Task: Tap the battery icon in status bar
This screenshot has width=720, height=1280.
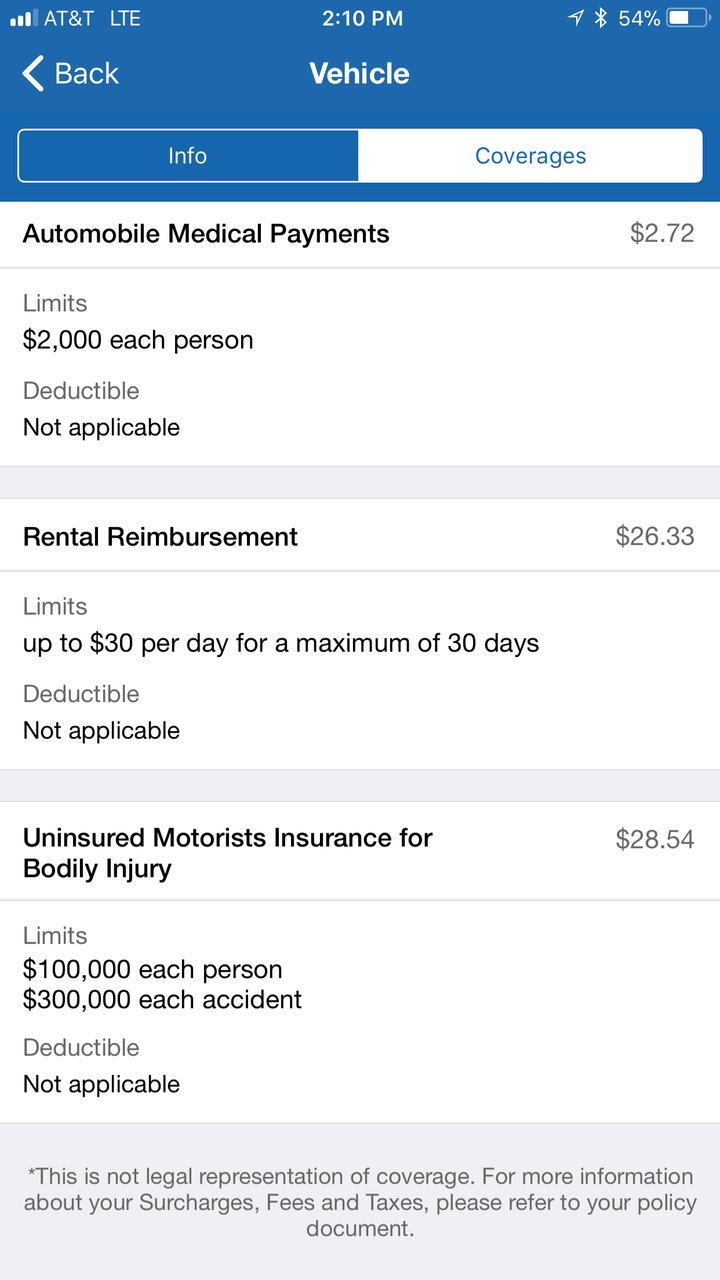Action: [x=686, y=18]
